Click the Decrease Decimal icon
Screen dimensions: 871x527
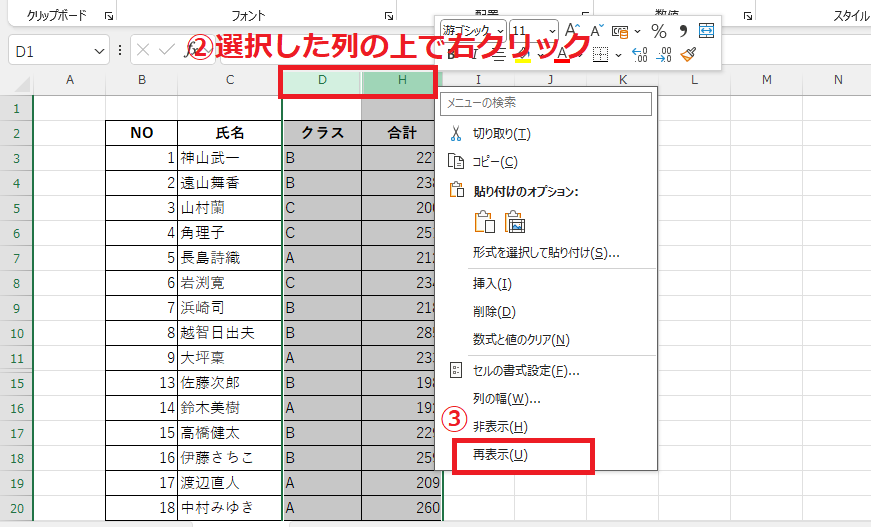point(664,54)
